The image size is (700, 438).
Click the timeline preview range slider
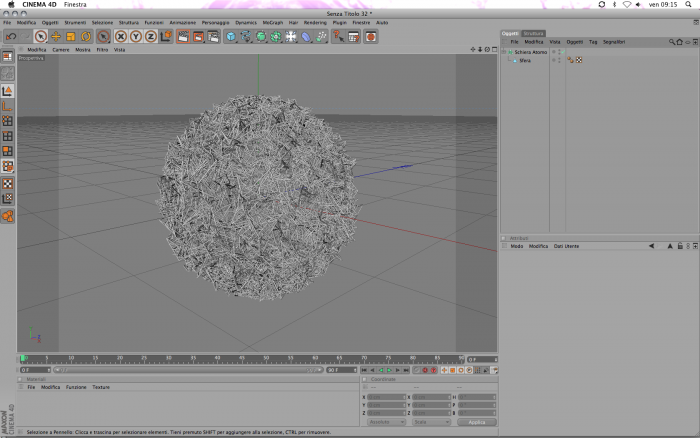[x=188, y=370]
